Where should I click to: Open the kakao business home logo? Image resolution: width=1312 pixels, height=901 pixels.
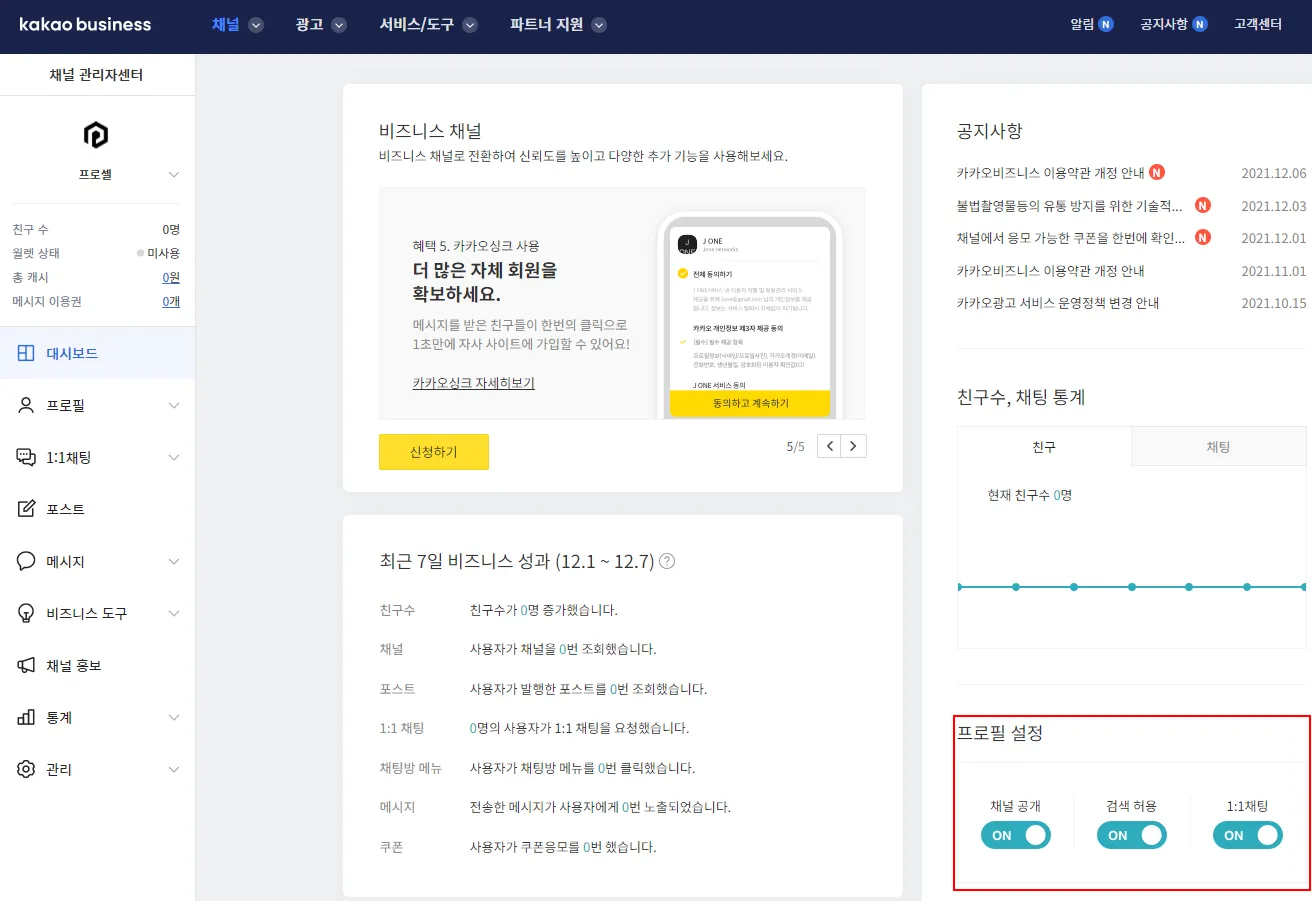pos(85,24)
